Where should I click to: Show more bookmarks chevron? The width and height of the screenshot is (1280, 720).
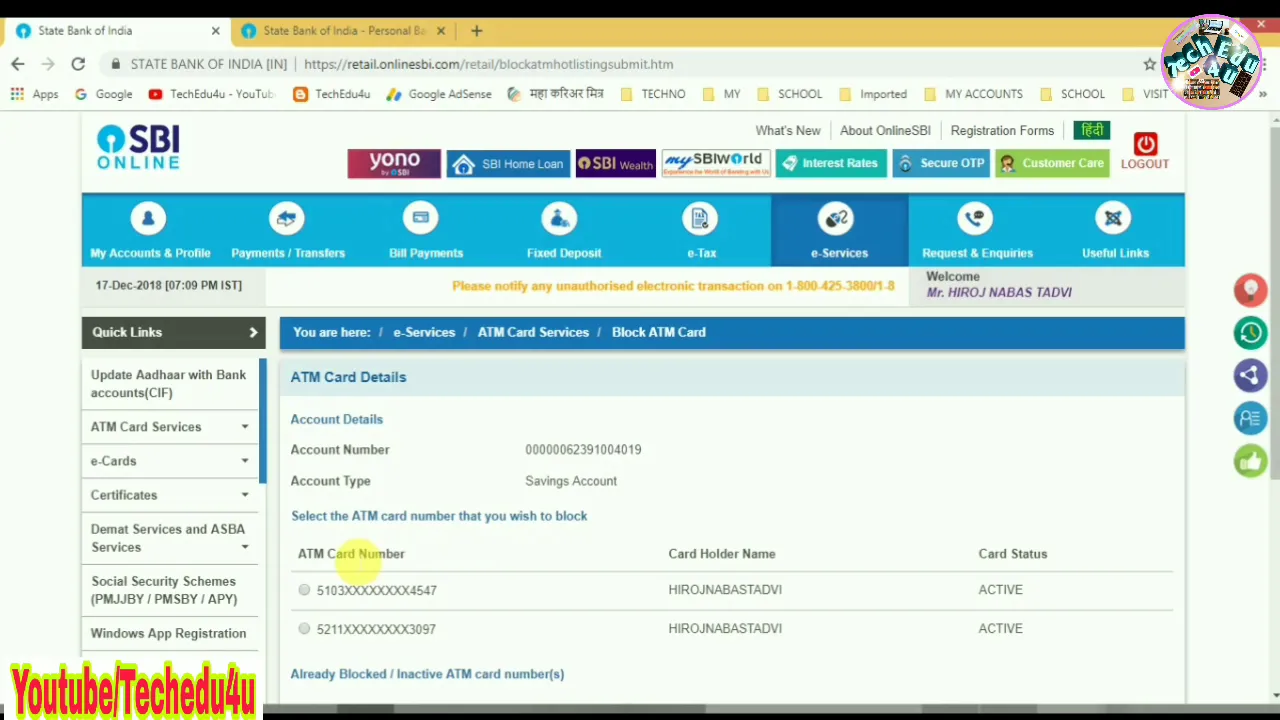pos(1263,94)
